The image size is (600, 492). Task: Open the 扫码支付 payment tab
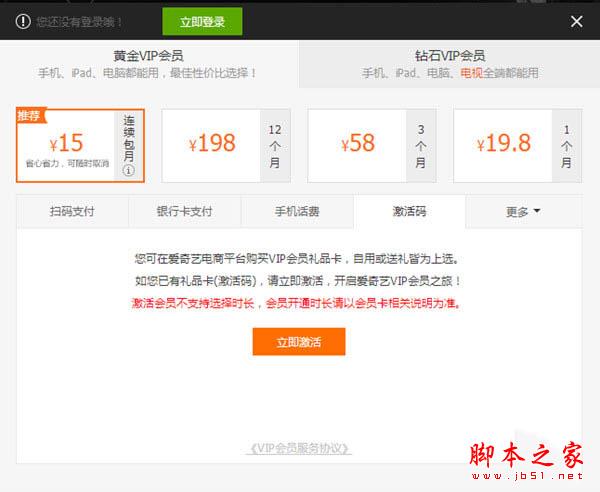72,211
